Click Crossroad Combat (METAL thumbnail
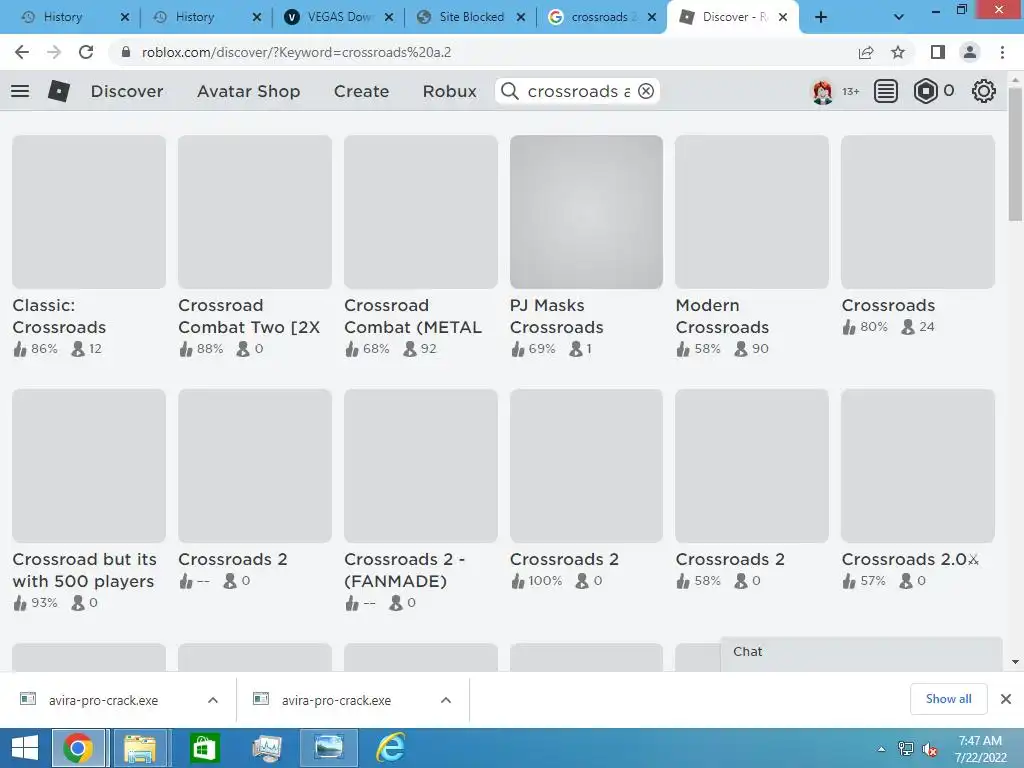The image size is (1024, 768). (x=421, y=212)
